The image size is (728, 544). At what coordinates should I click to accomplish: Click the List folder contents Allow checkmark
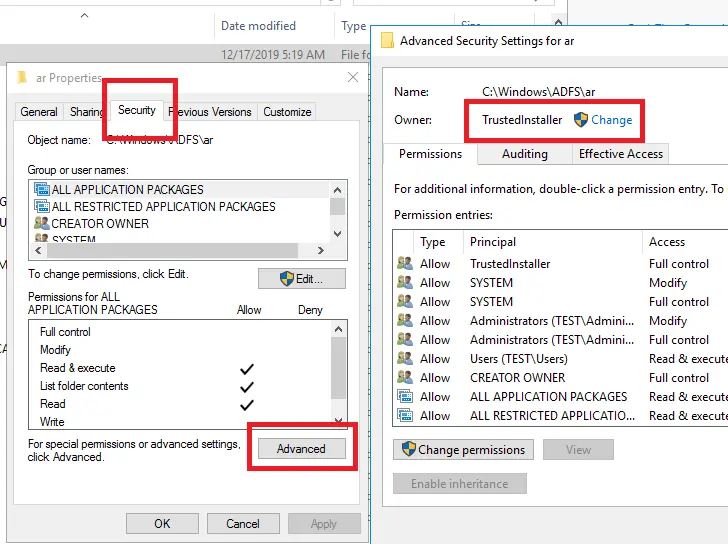coord(247,387)
